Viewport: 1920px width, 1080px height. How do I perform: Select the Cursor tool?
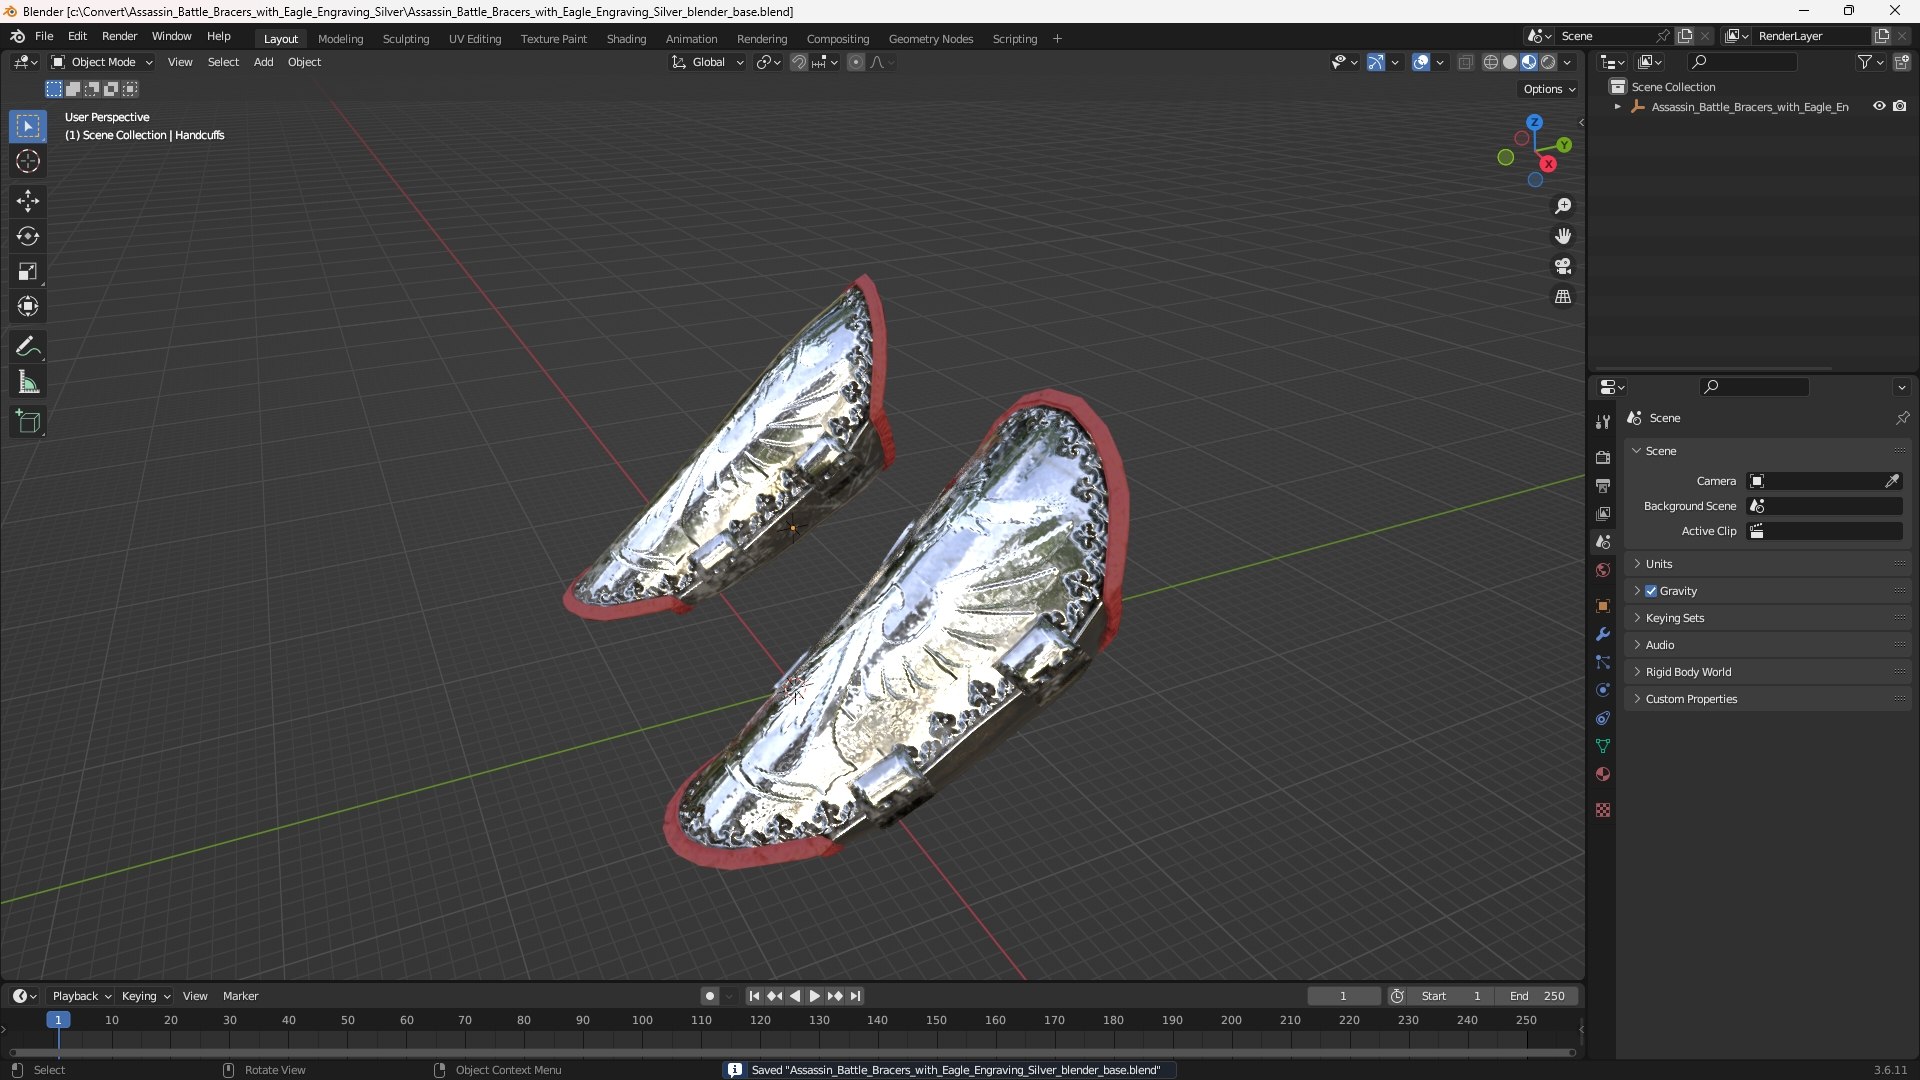(x=28, y=161)
